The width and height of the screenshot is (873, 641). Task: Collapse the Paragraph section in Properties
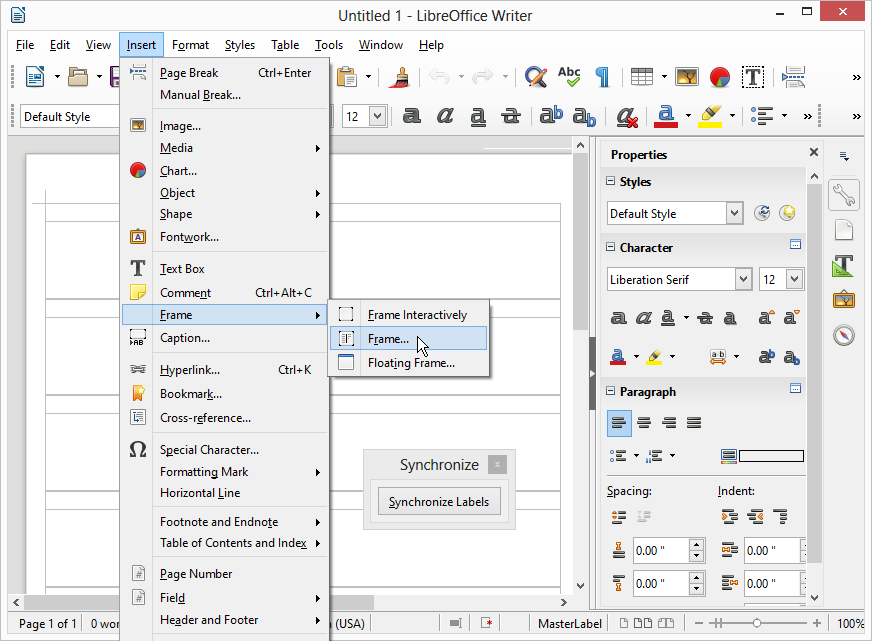(610, 391)
